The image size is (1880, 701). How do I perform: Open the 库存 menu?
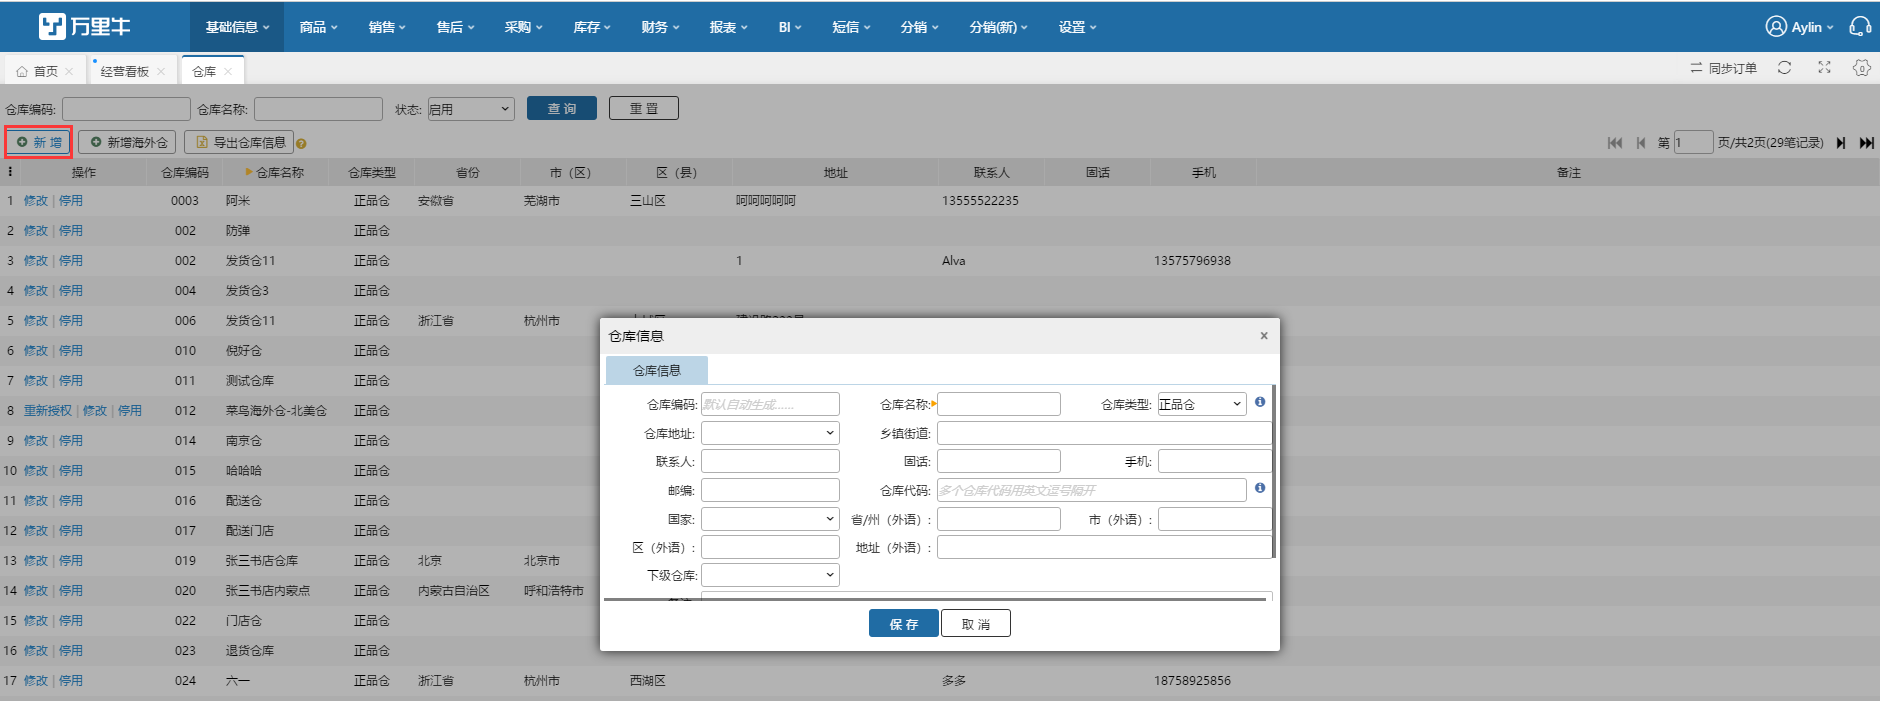pyautogui.click(x=591, y=27)
